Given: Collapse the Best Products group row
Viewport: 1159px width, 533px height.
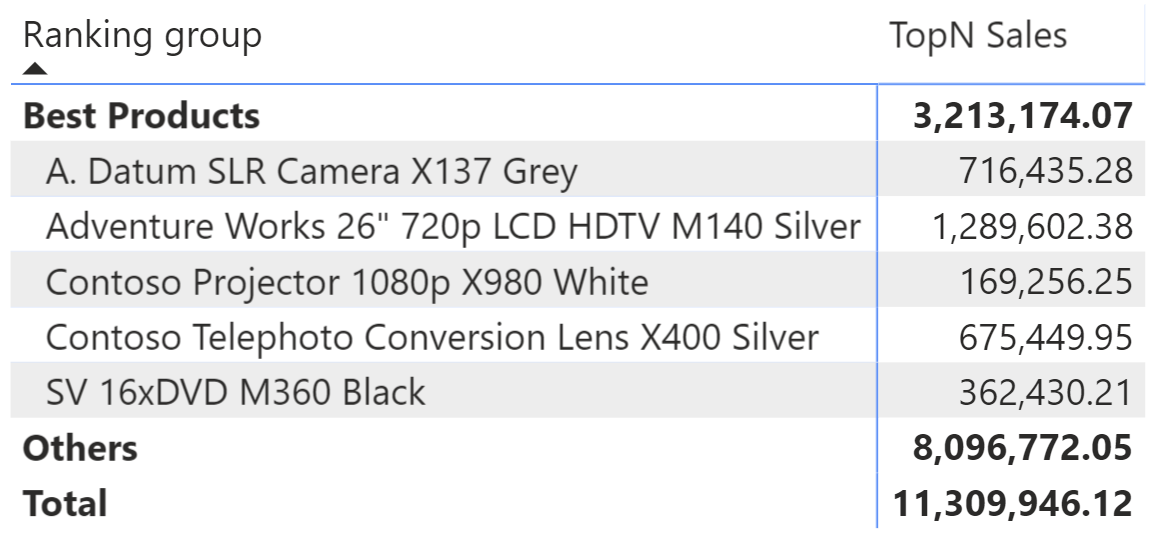Looking at the screenshot, I should click(141, 116).
